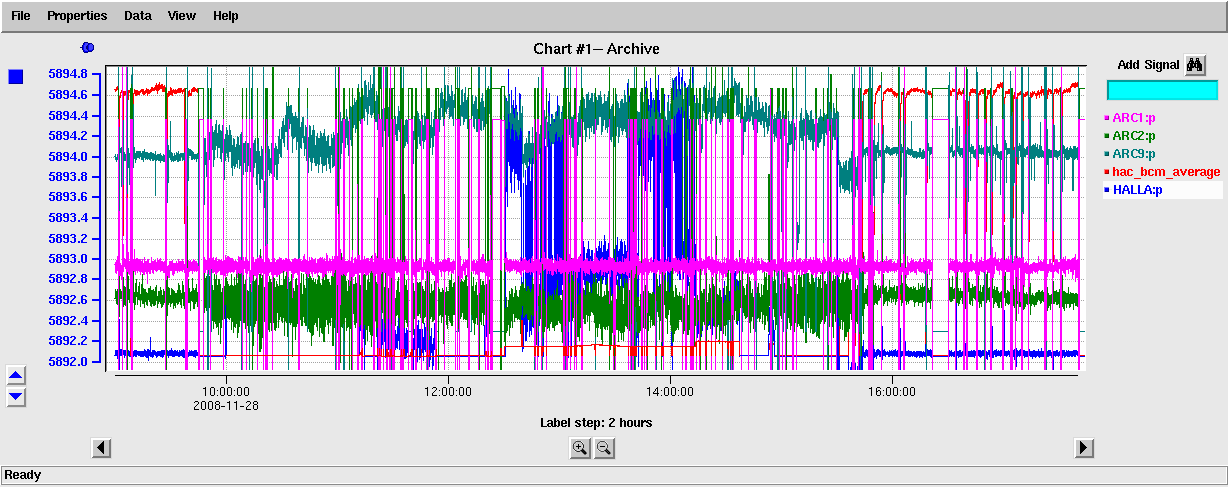This screenshot has width=1228, height=487.
Task: Focus the cyan Add Signal input field
Action: tap(1162, 90)
